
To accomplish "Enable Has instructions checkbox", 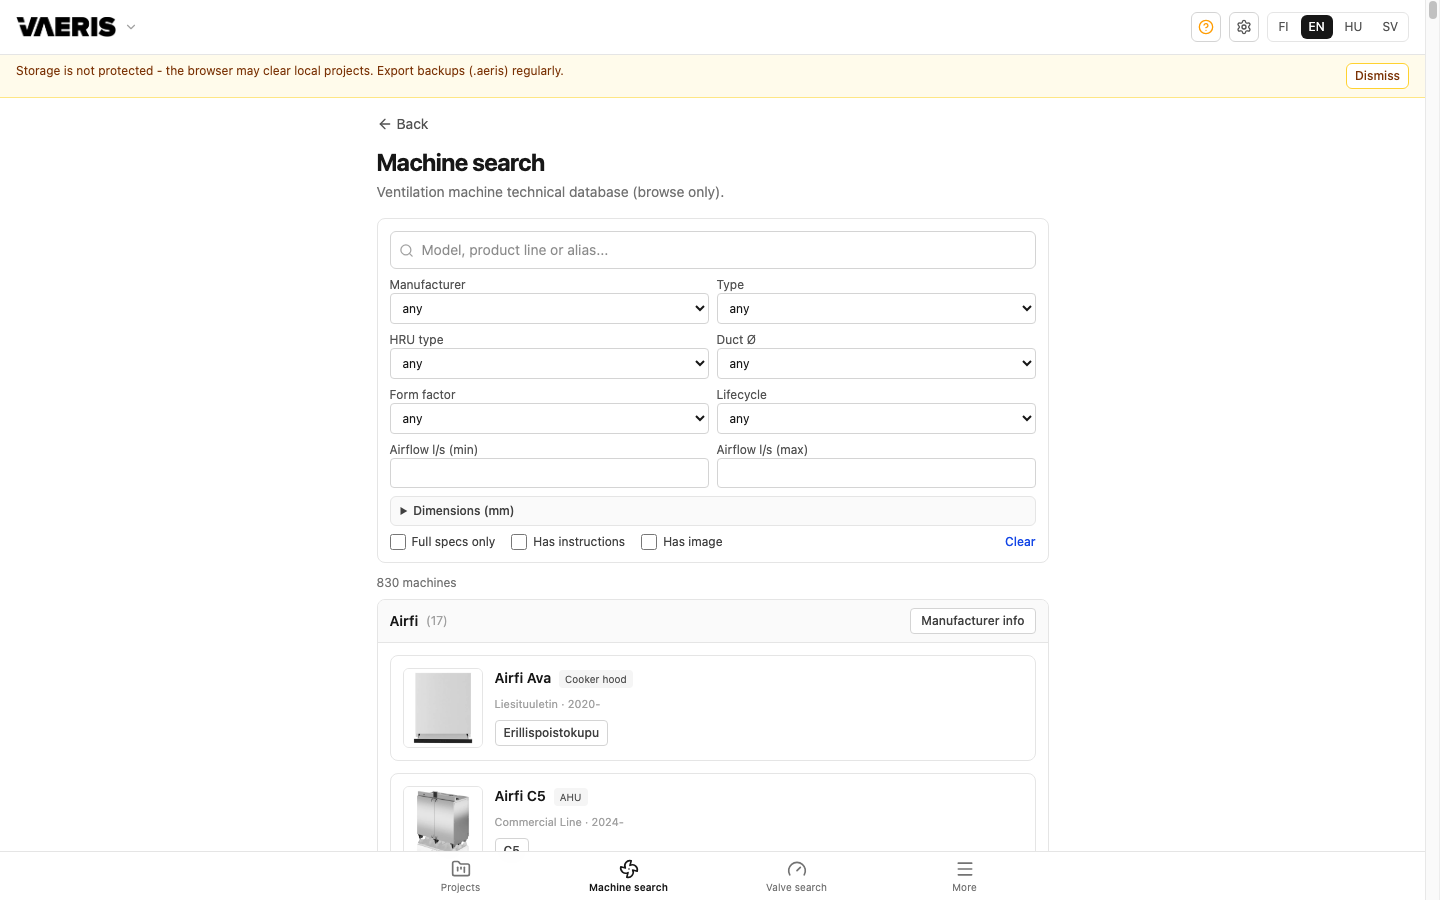I will (519, 542).
